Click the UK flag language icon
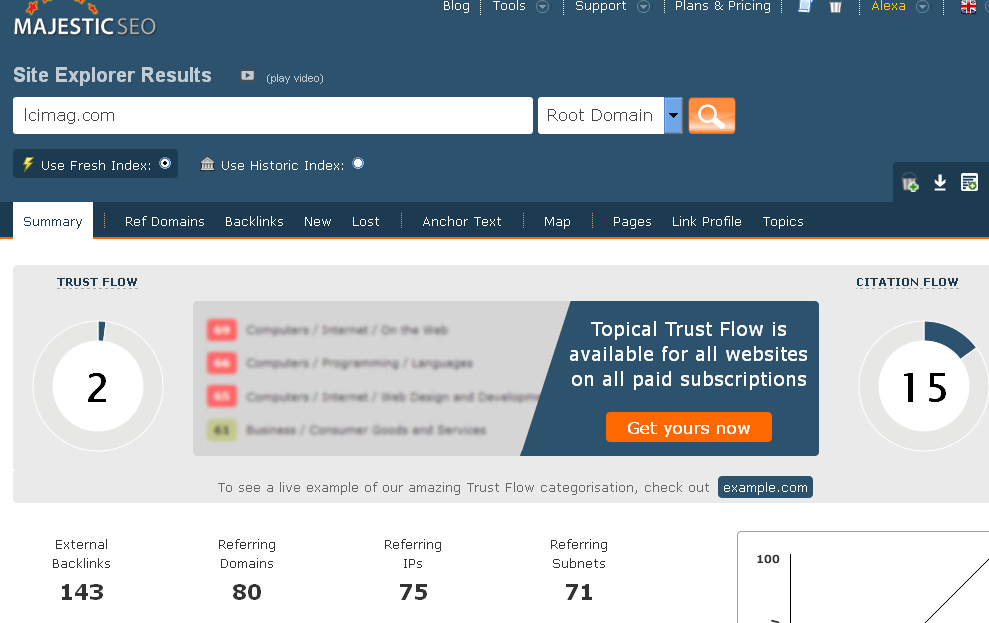This screenshot has height=623, width=989. 968,6
